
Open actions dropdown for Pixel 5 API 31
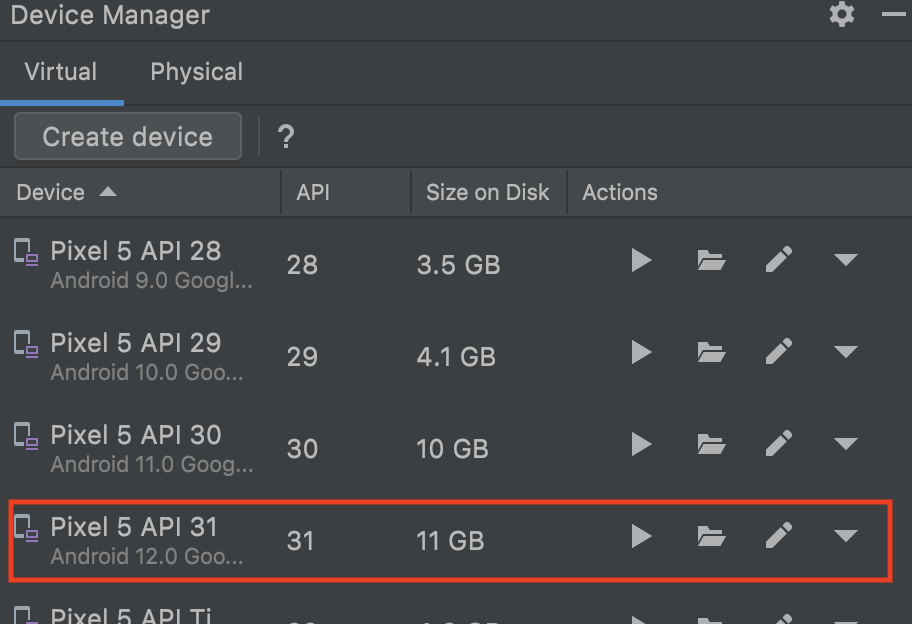click(x=846, y=537)
